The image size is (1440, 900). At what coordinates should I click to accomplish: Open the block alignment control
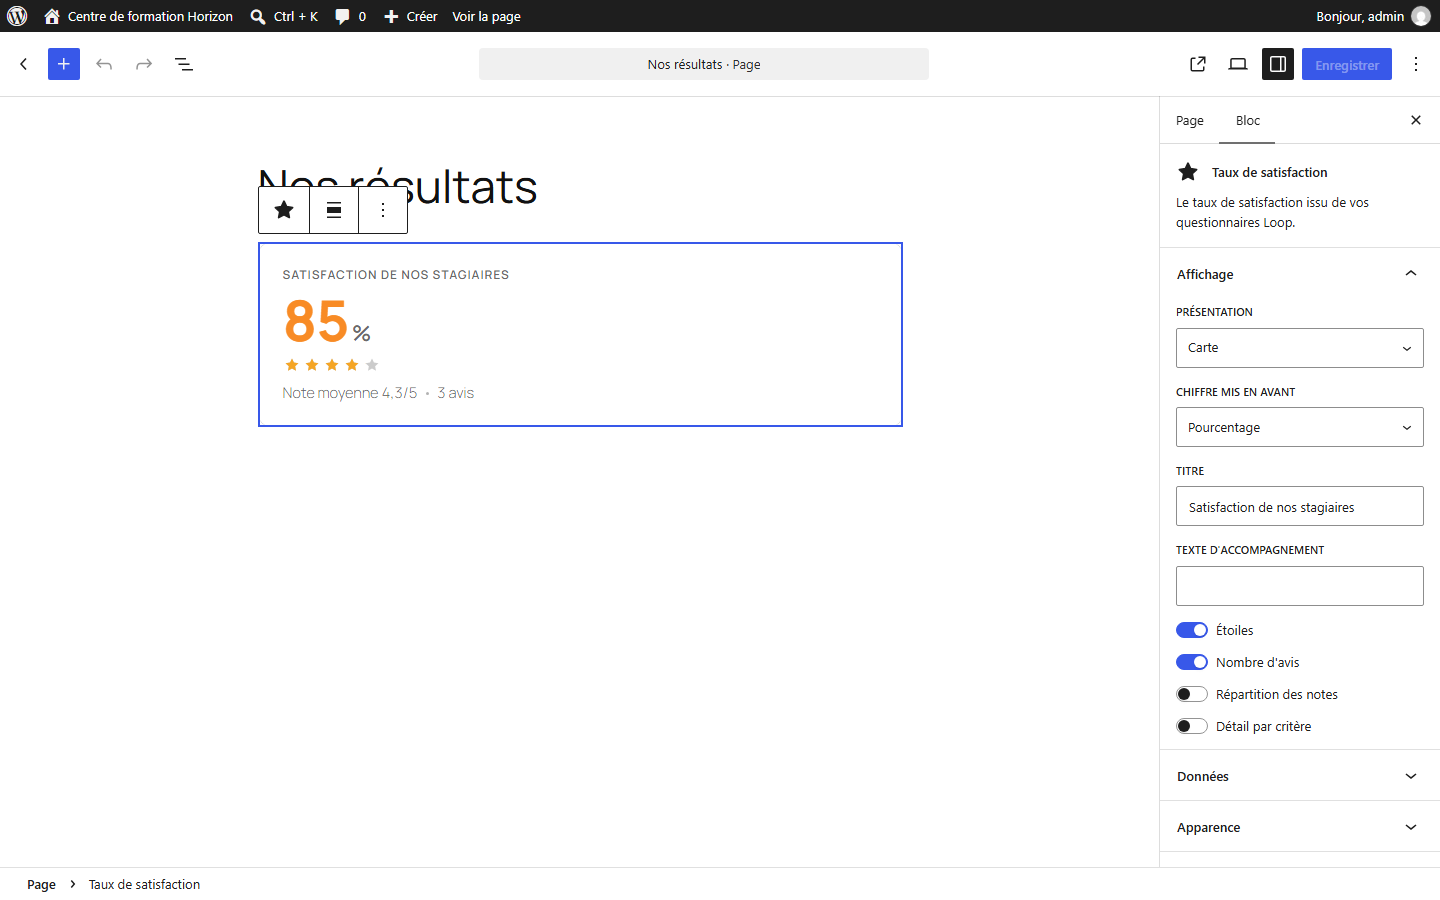click(334, 210)
